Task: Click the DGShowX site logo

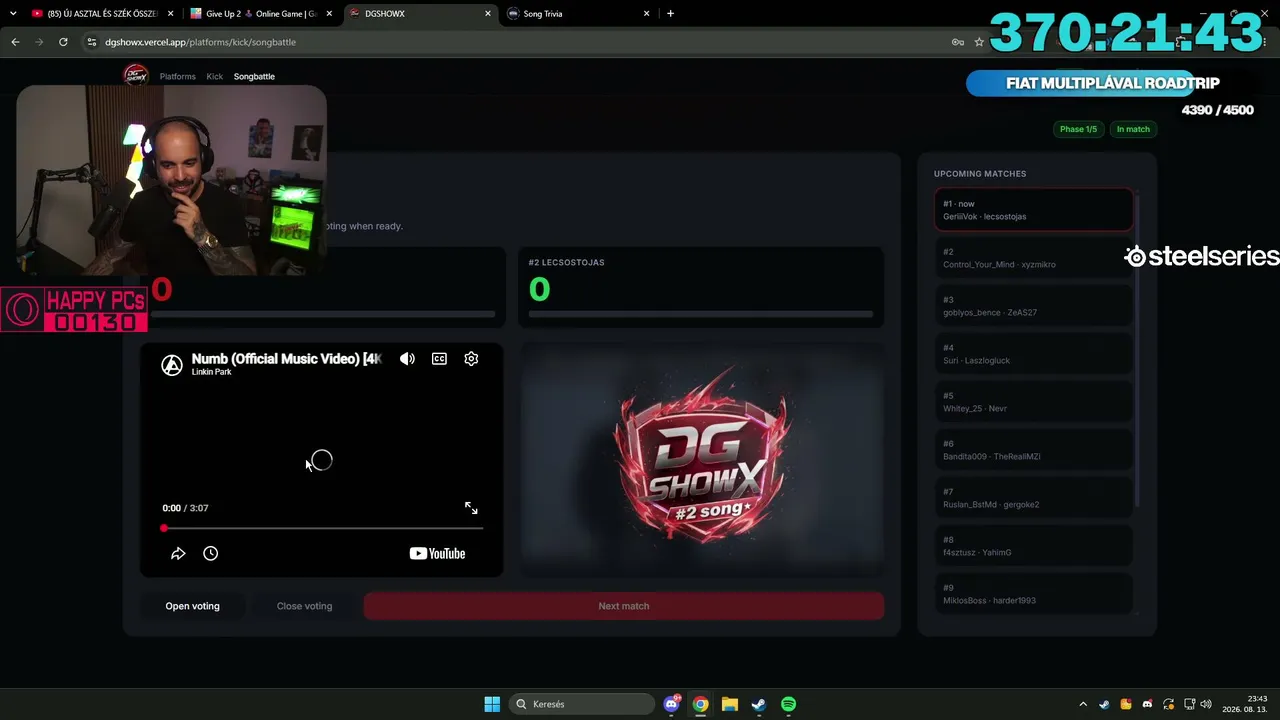Action: pos(135,76)
